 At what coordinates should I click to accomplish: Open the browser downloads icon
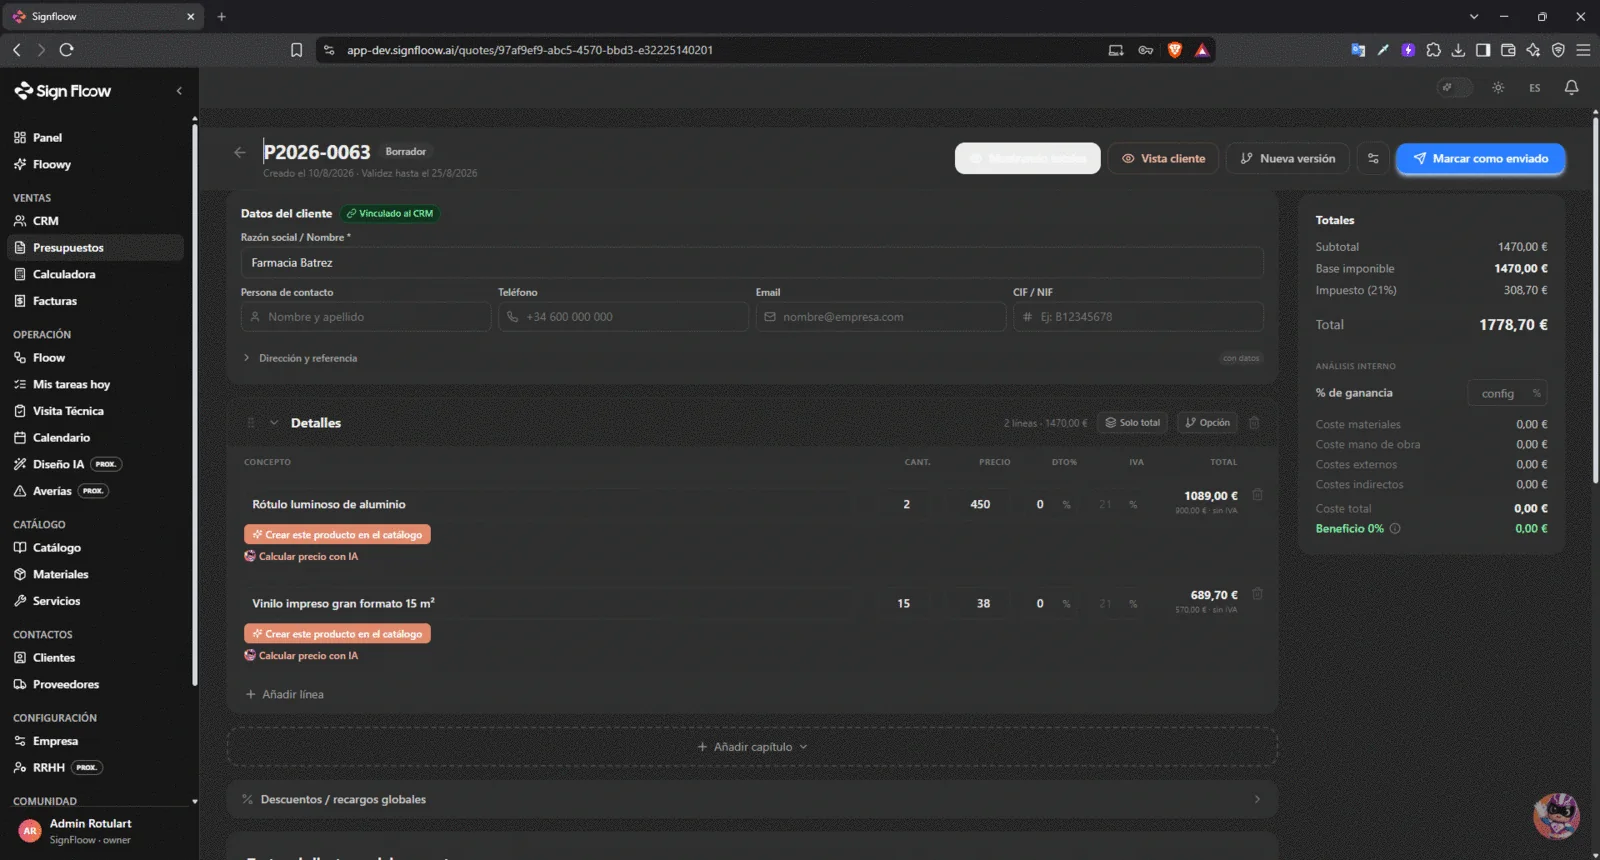(1458, 50)
